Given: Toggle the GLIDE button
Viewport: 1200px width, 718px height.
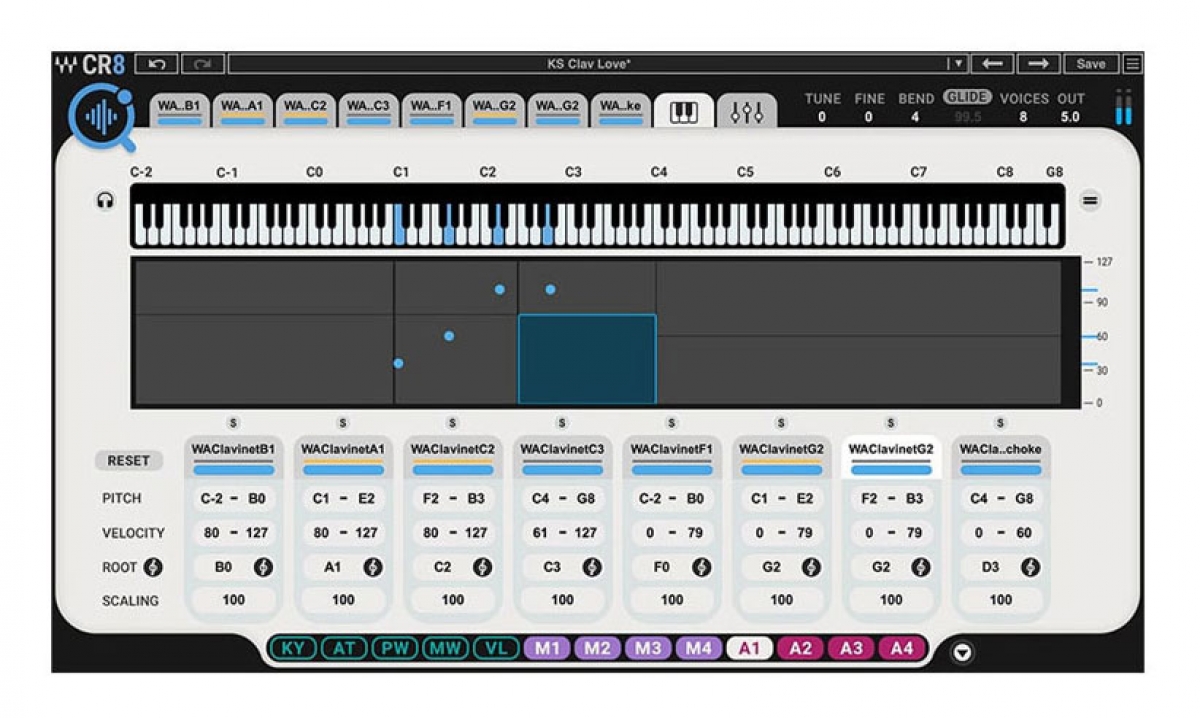Looking at the screenshot, I should (x=967, y=97).
